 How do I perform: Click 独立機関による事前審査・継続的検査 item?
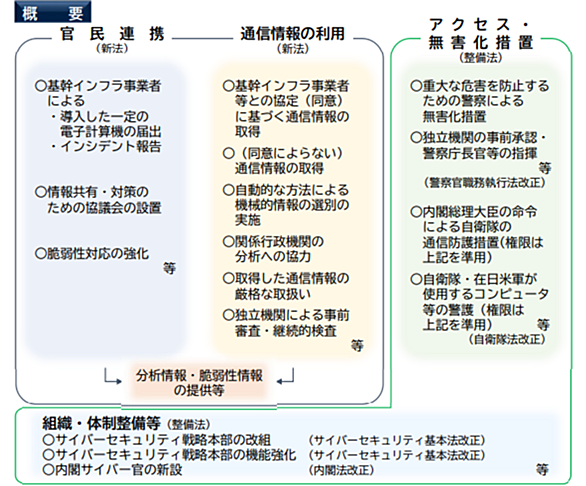(x=286, y=323)
